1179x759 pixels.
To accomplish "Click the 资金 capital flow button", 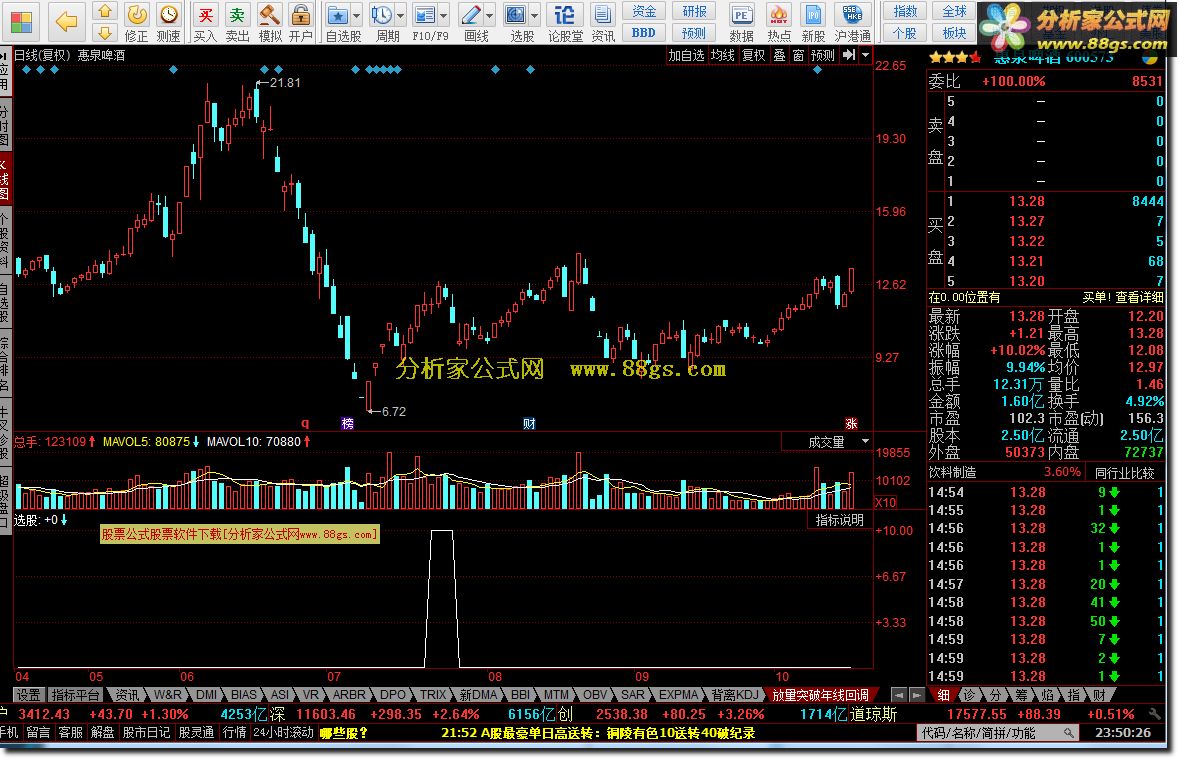I will [x=644, y=11].
